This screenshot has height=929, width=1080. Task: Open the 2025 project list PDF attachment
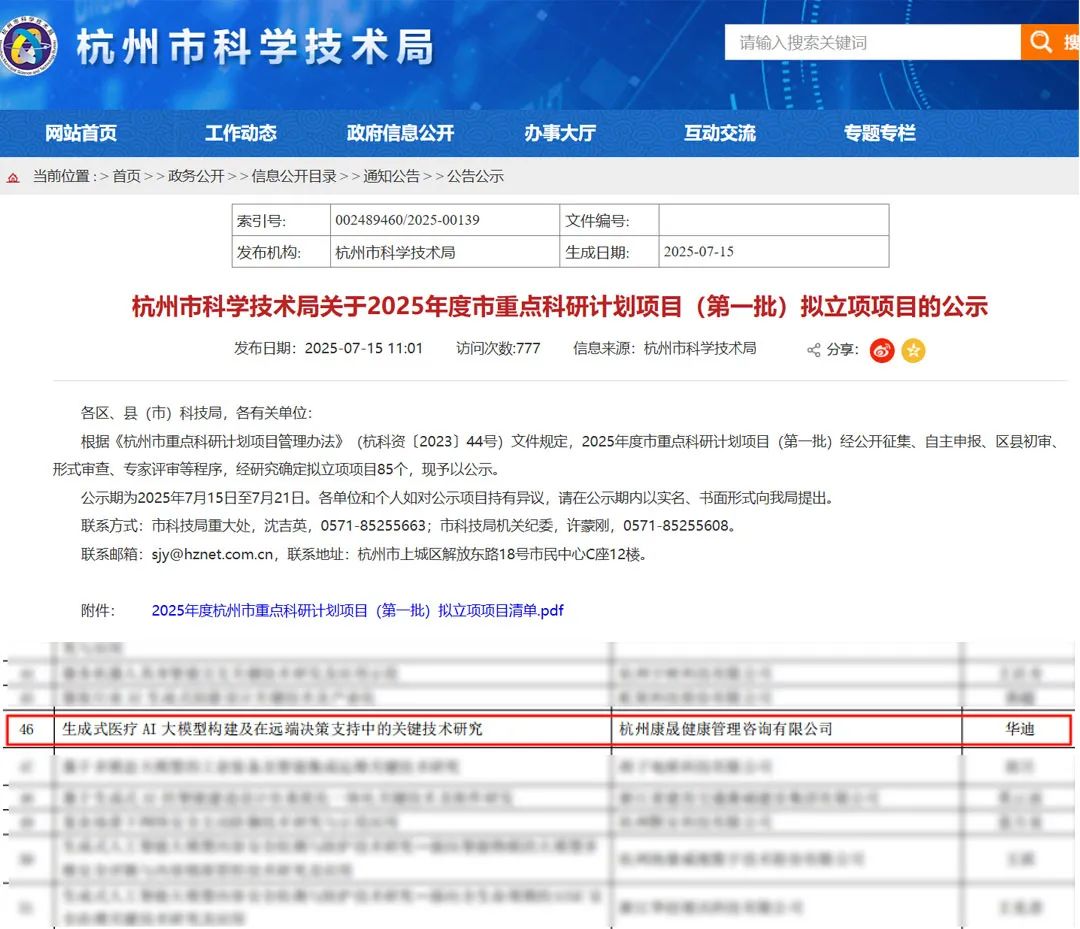tap(357, 610)
